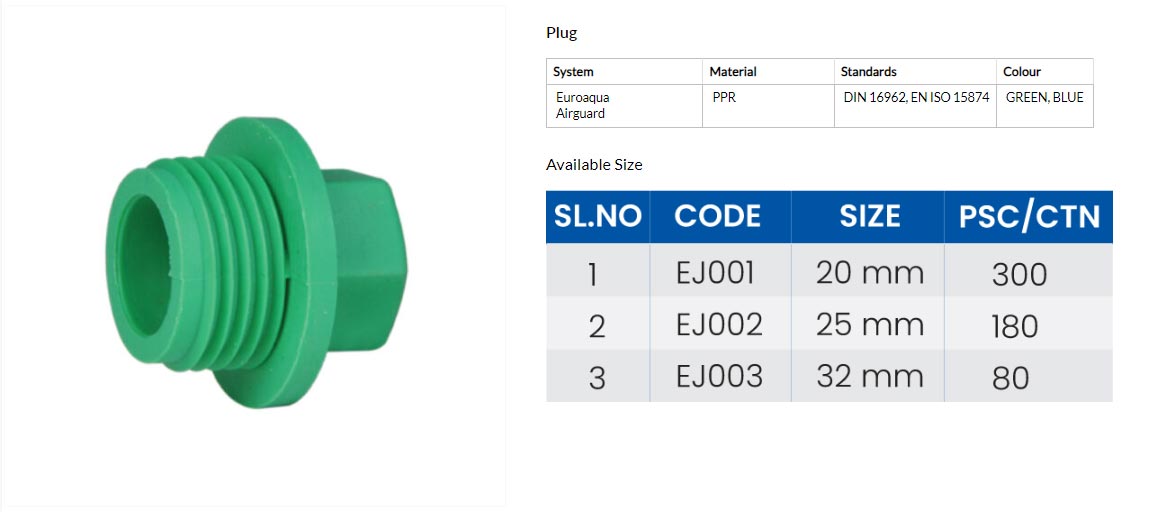Click the DIN 16962, EN ISO 15874 text
Viewport: 1168px width, 512px height.
tap(916, 97)
